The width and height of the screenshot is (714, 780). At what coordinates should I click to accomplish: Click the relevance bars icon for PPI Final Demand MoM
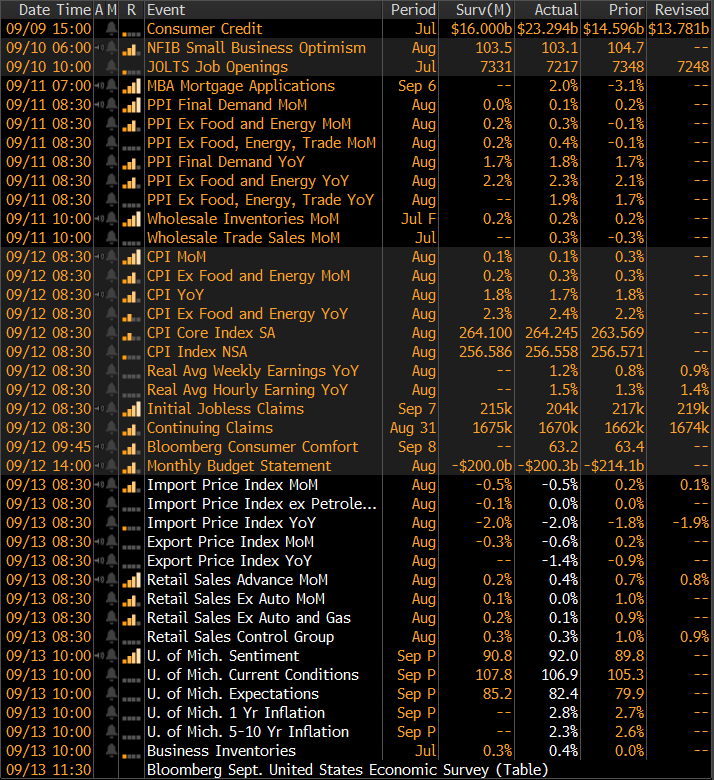pyautogui.click(x=131, y=105)
